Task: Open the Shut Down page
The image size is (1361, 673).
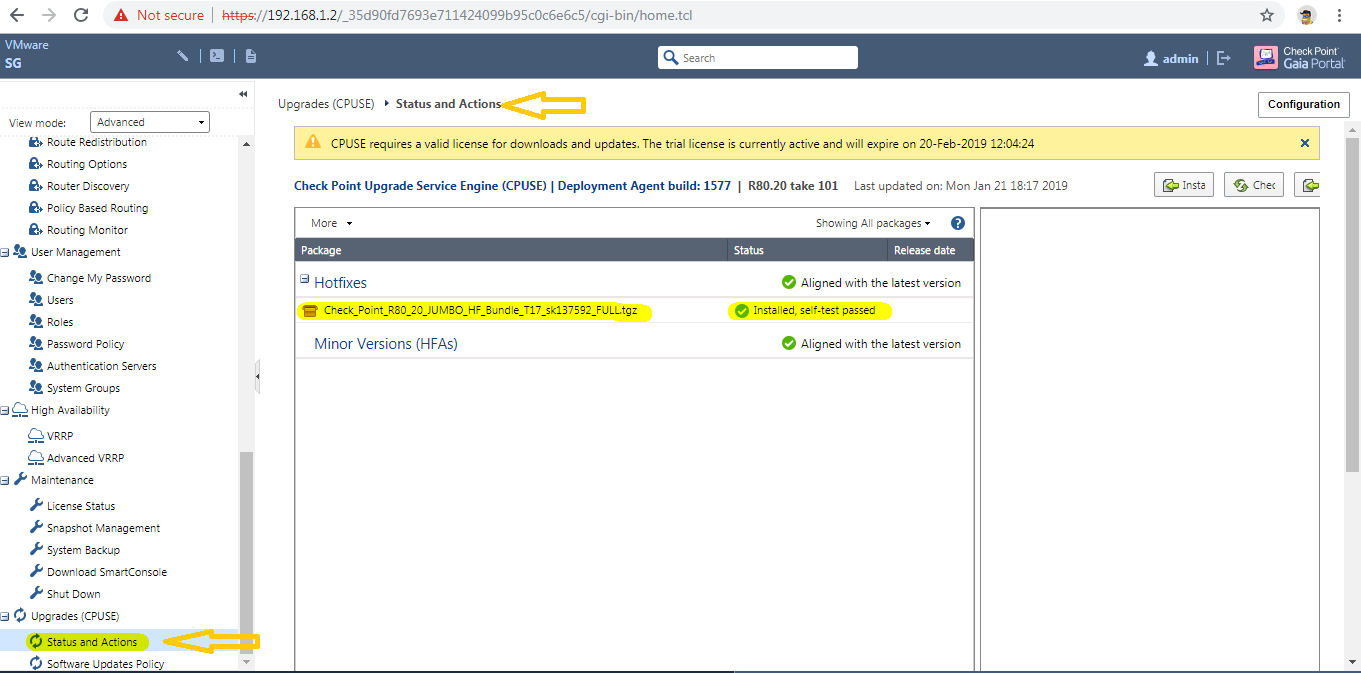Action: tap(73, 594)
